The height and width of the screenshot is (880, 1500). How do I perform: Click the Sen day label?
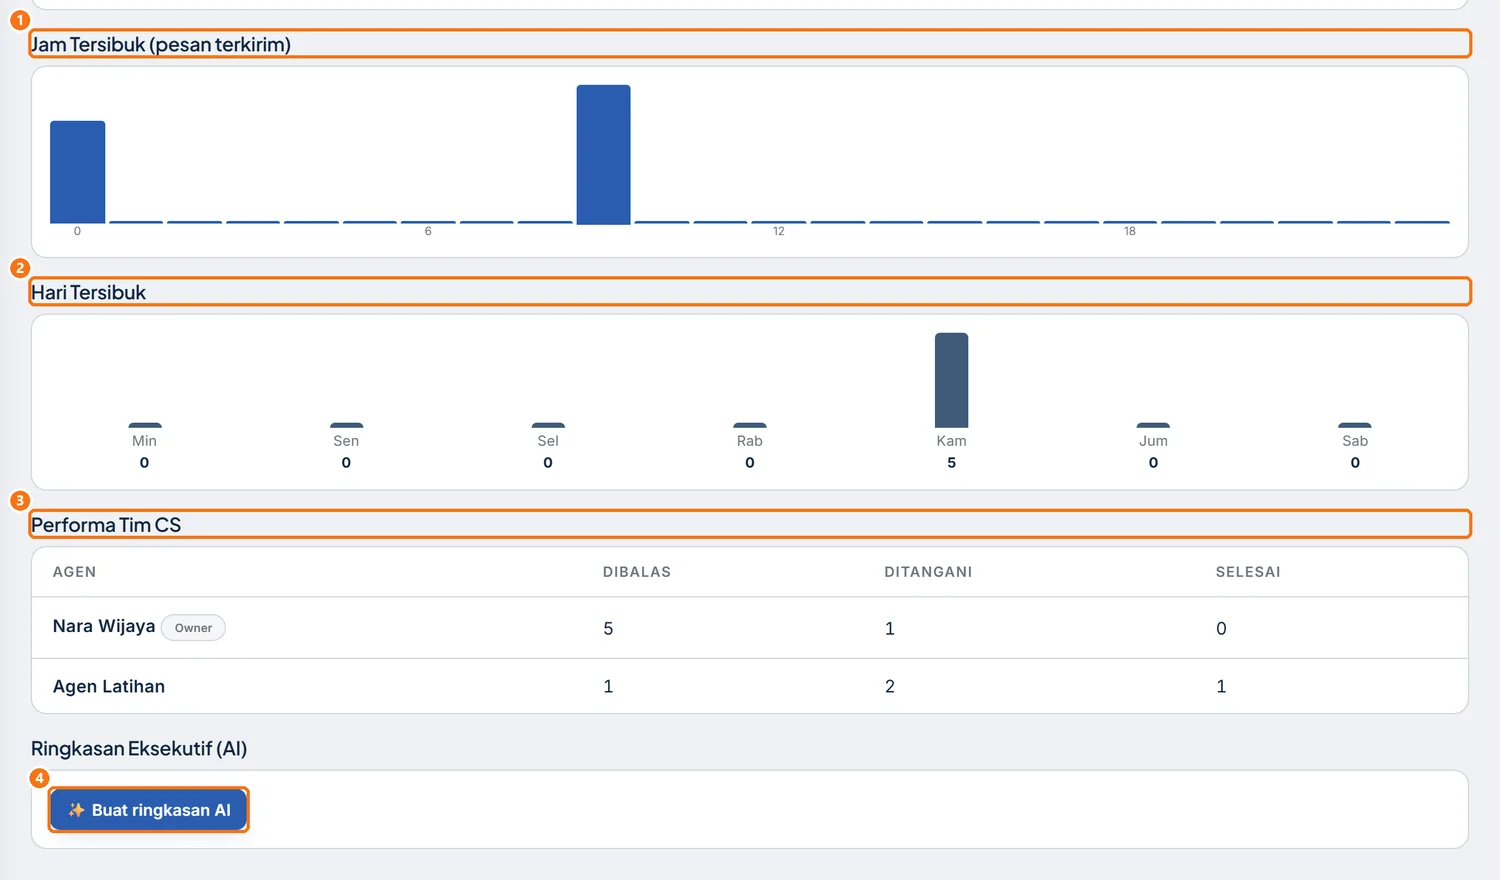pyautogui.click(x=346, y=441)
